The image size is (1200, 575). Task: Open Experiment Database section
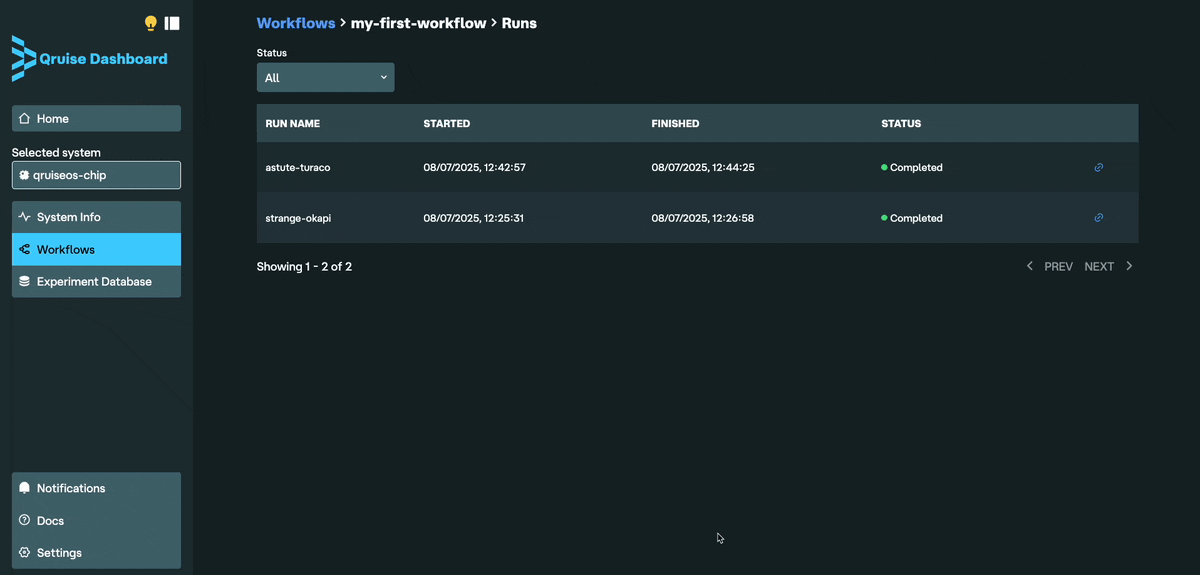(x=96, y=282)
